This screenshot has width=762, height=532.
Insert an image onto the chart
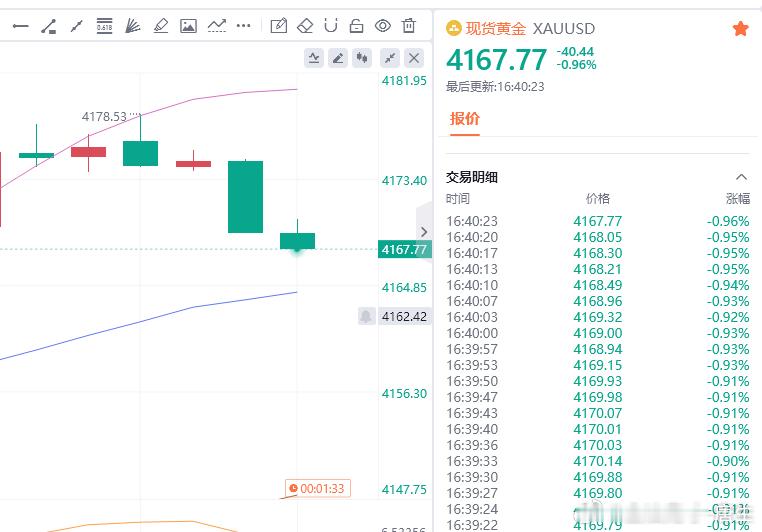[x=188, y=25]
